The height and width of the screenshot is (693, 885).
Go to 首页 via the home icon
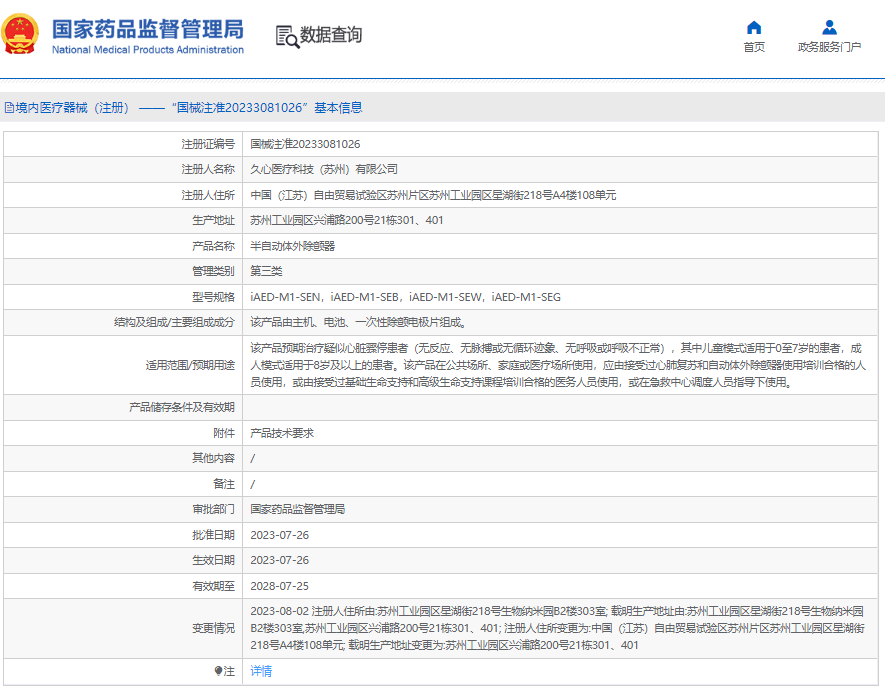(x=754, y=27)
